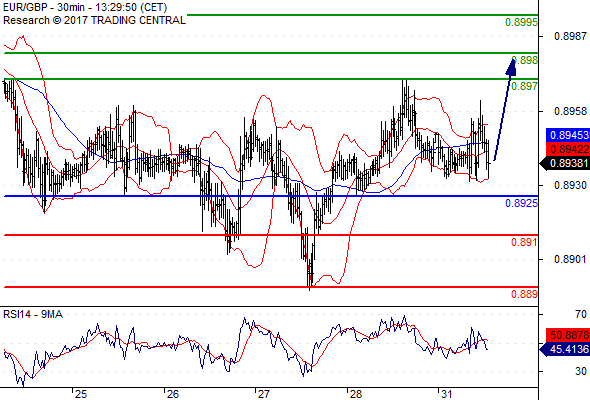Viewport: 590px width, 400px height.
Task: Click the 0.8987 price axis value
Action: pos(570,36)
